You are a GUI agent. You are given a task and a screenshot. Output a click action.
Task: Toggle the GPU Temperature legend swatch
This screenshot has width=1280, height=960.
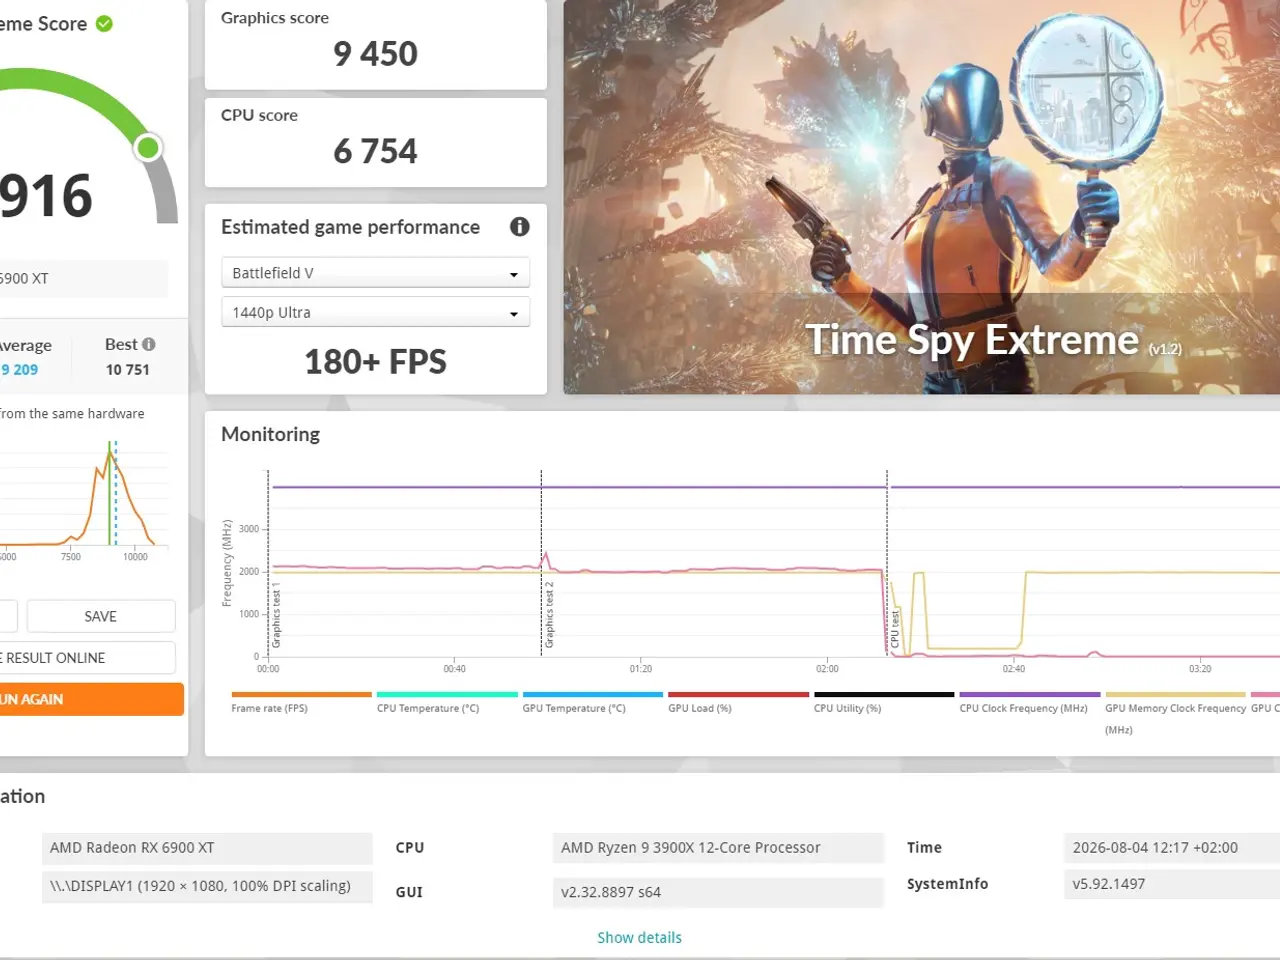click(x=593, y=694)
